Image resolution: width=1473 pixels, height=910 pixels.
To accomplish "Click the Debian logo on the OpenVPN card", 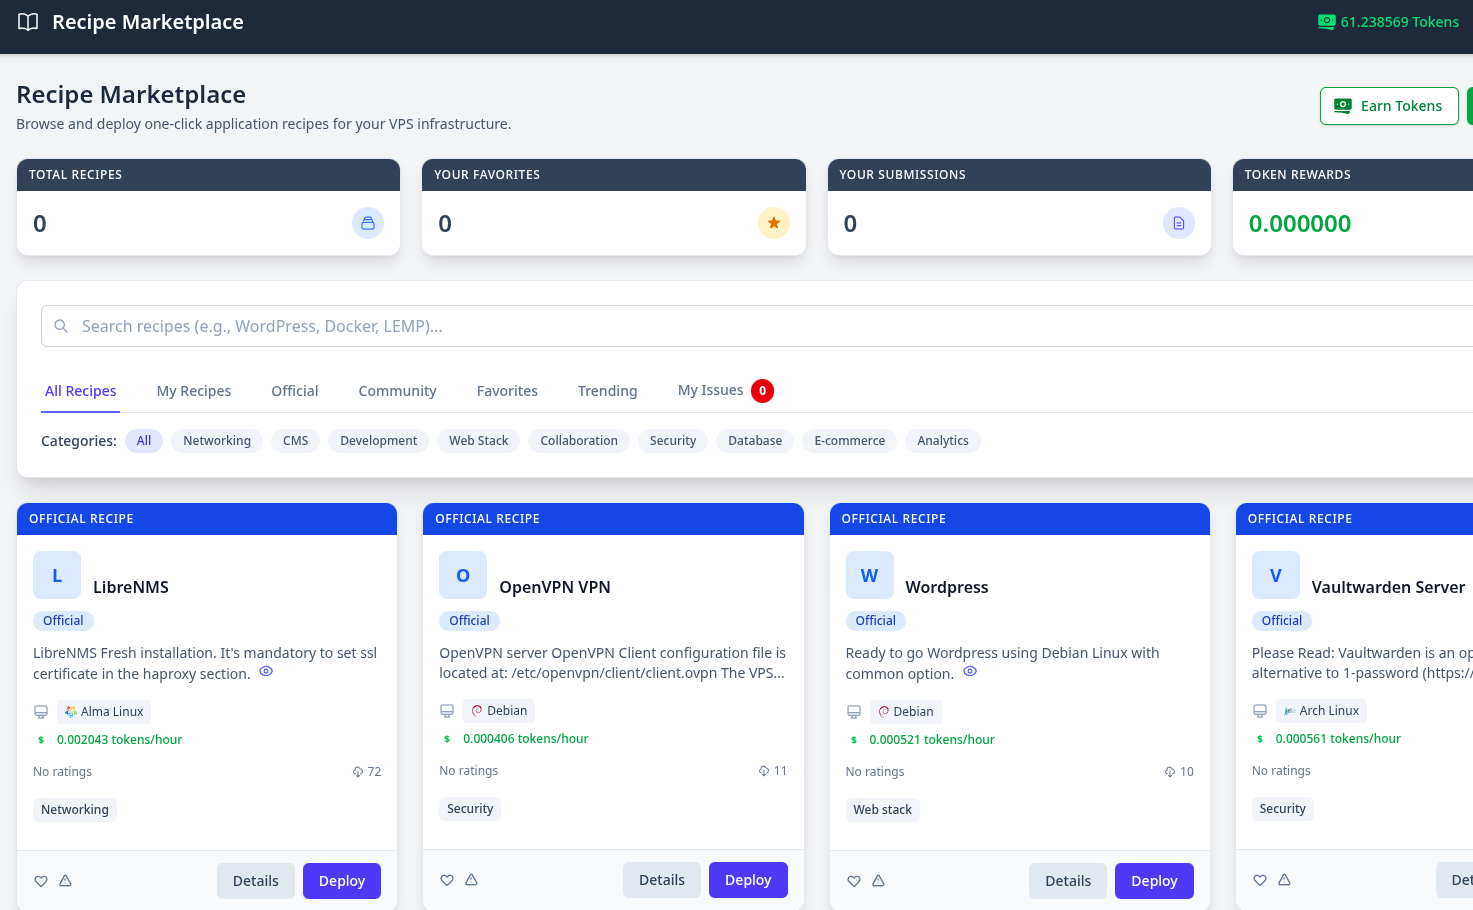I will coord(478,710).
